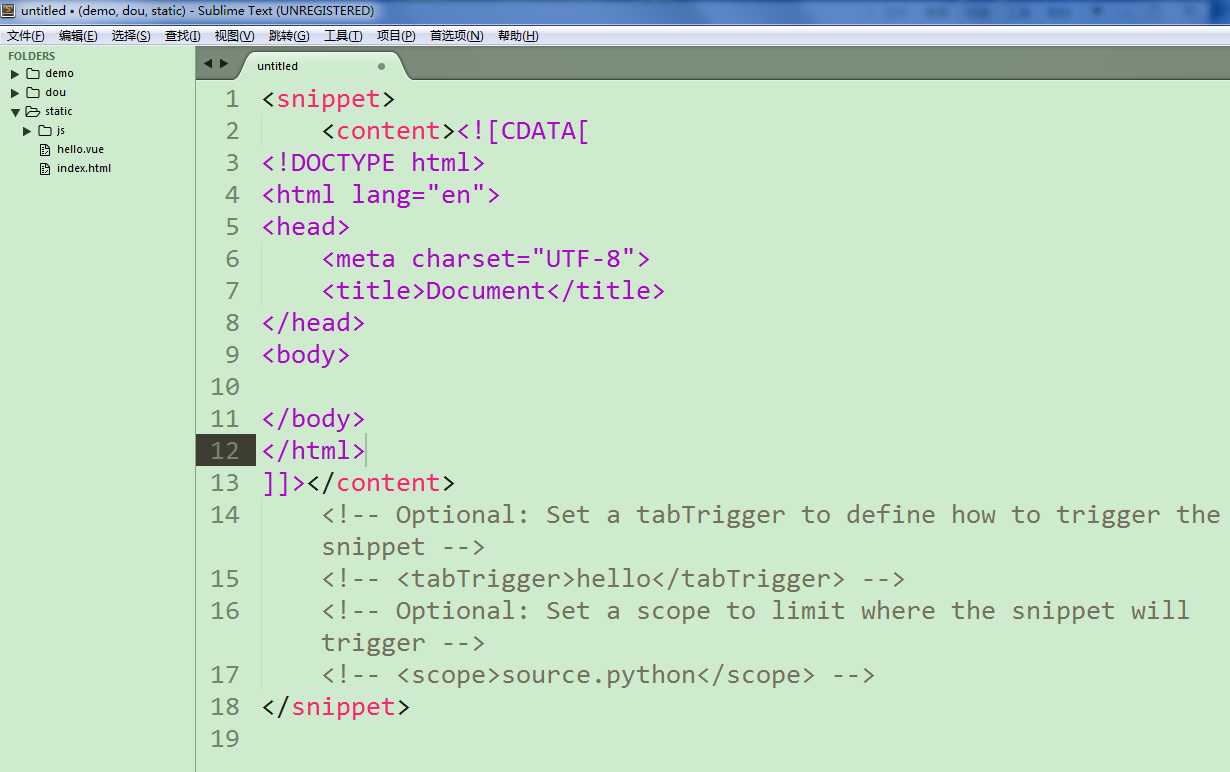The height and width of the screenshot is (772, 1230).
Task: Click the open static folder icon
Action: click(x=33, y=111)
